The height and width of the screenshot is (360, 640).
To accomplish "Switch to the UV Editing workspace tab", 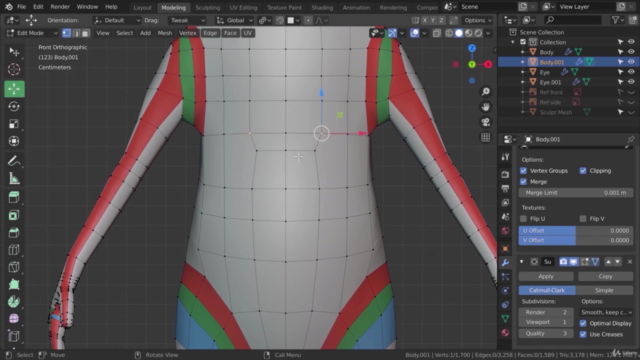I will 243,7.
